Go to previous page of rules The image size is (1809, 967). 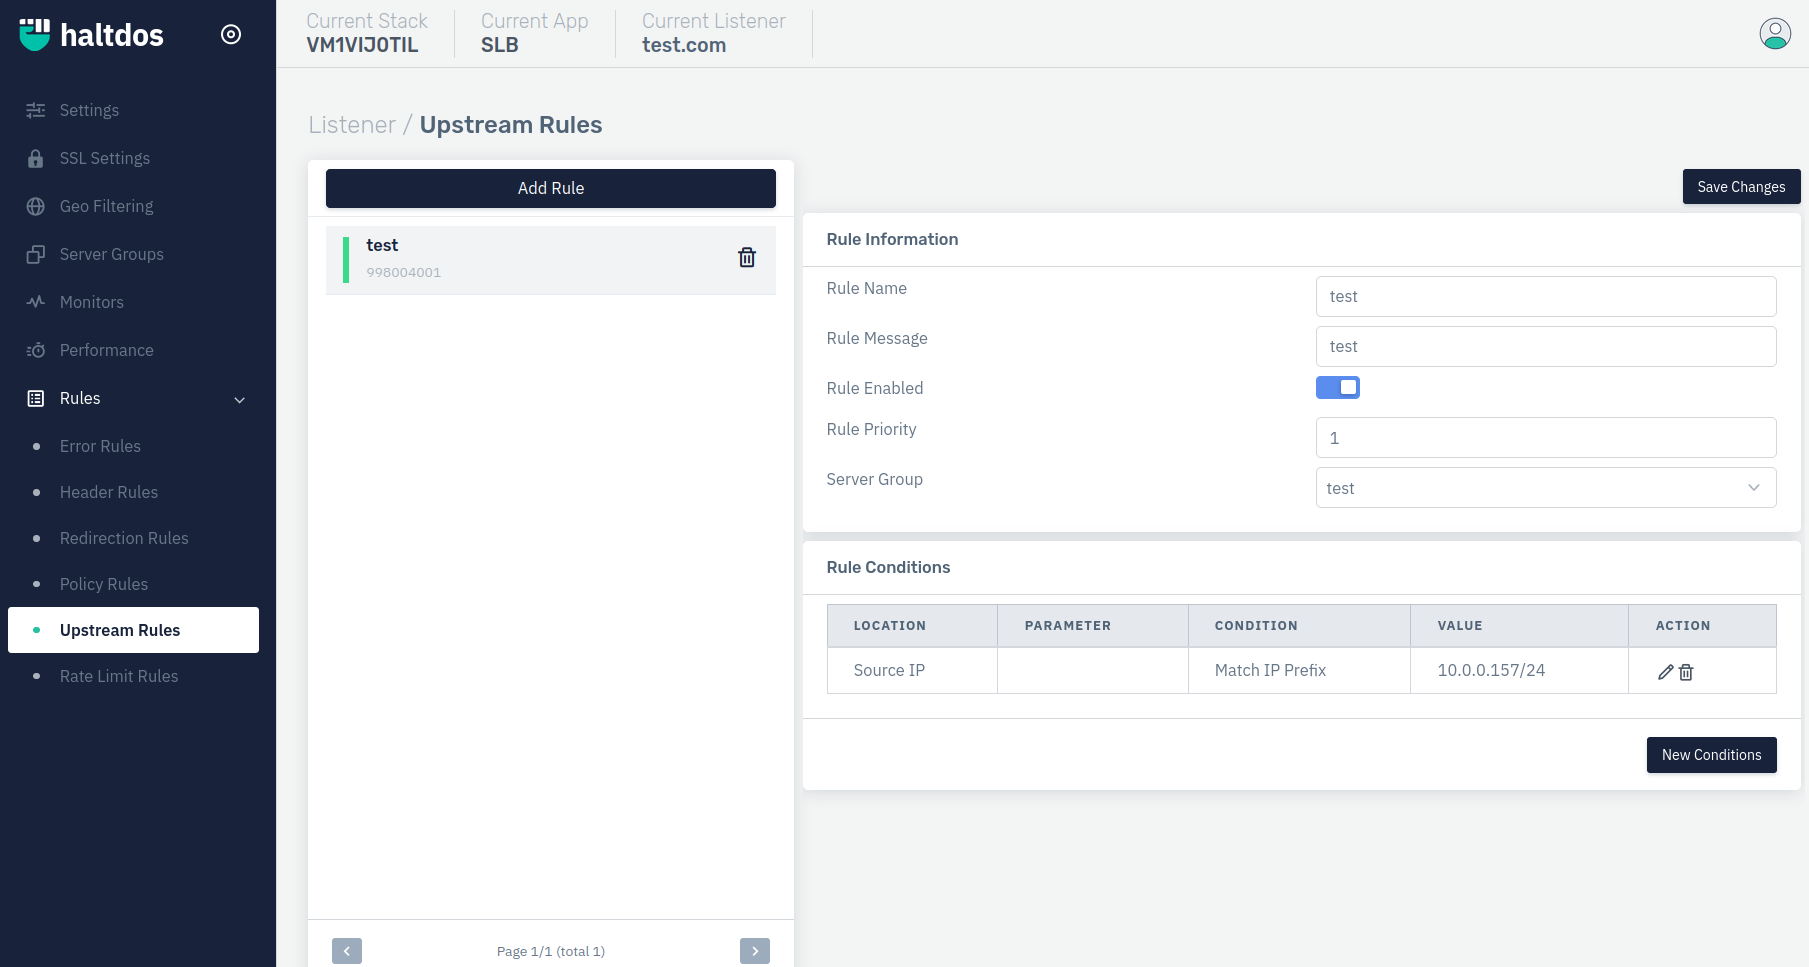pos(347,951)
